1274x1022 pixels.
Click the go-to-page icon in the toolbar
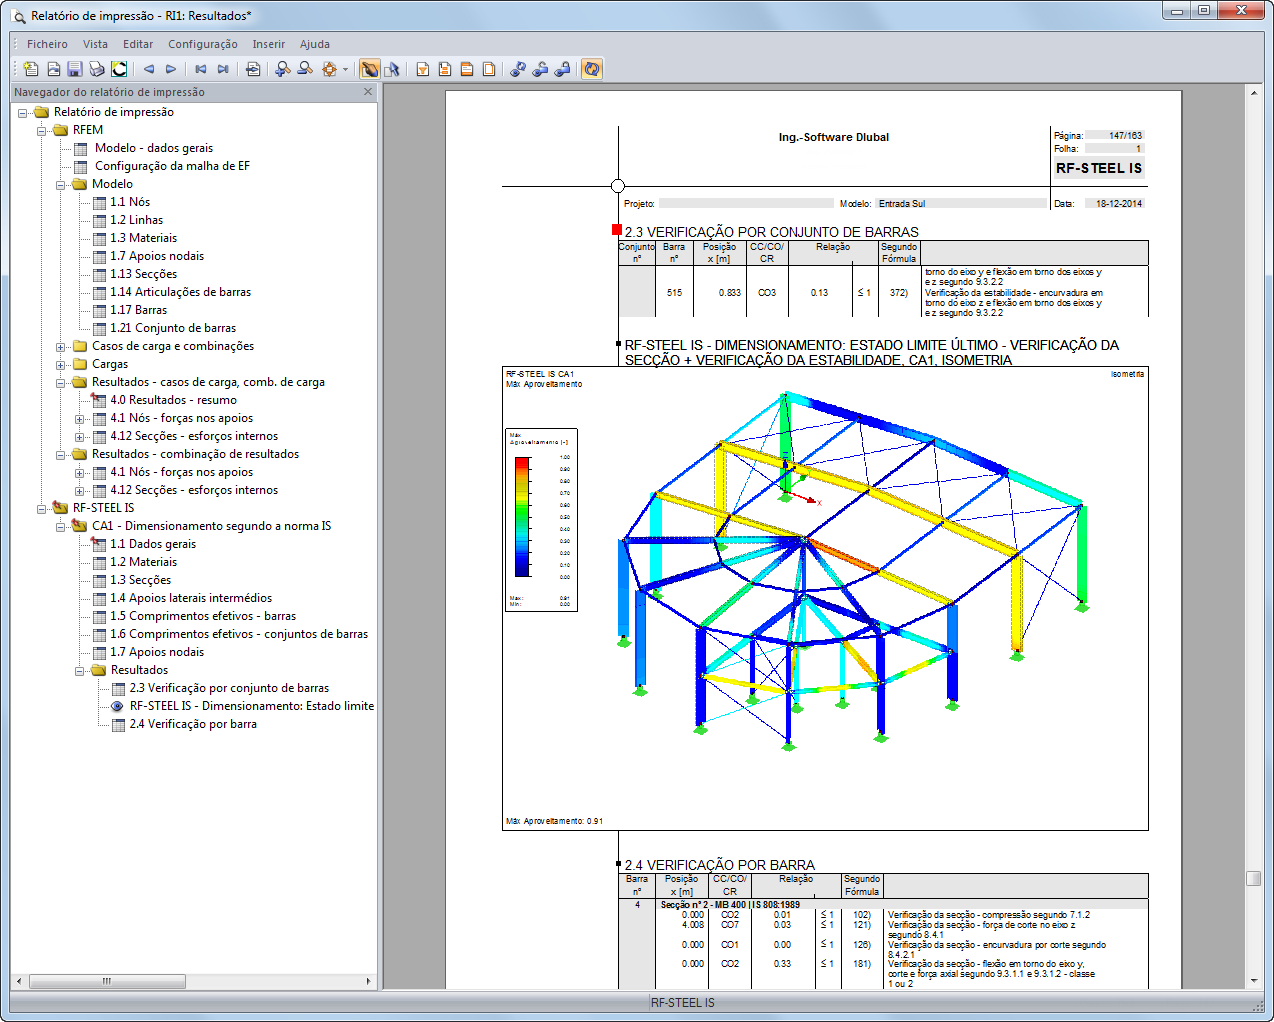click(253, 69)
